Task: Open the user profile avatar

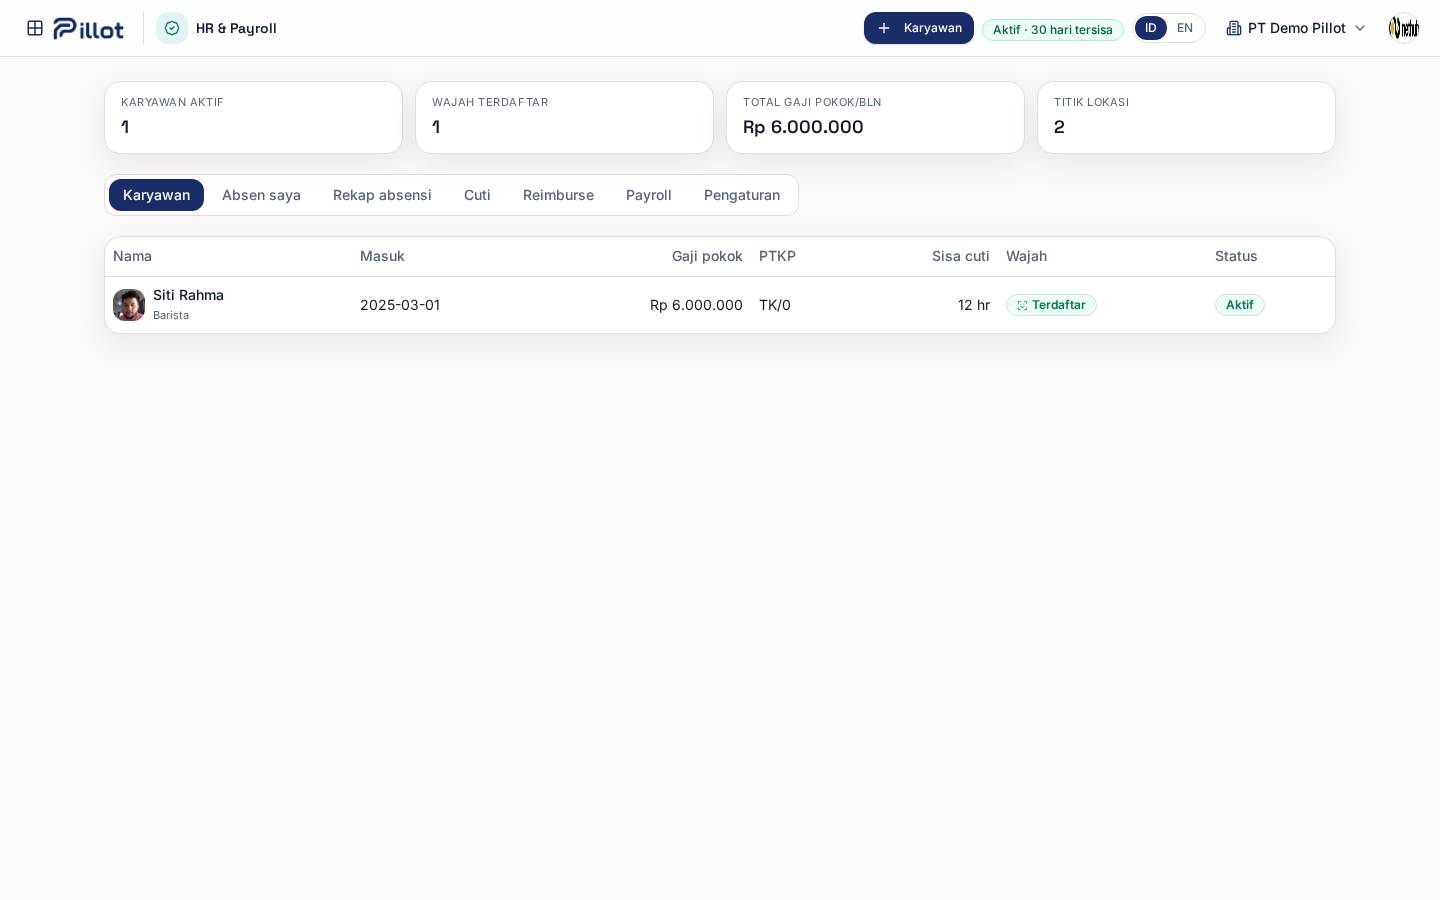Action: (x=1404, y=28)
